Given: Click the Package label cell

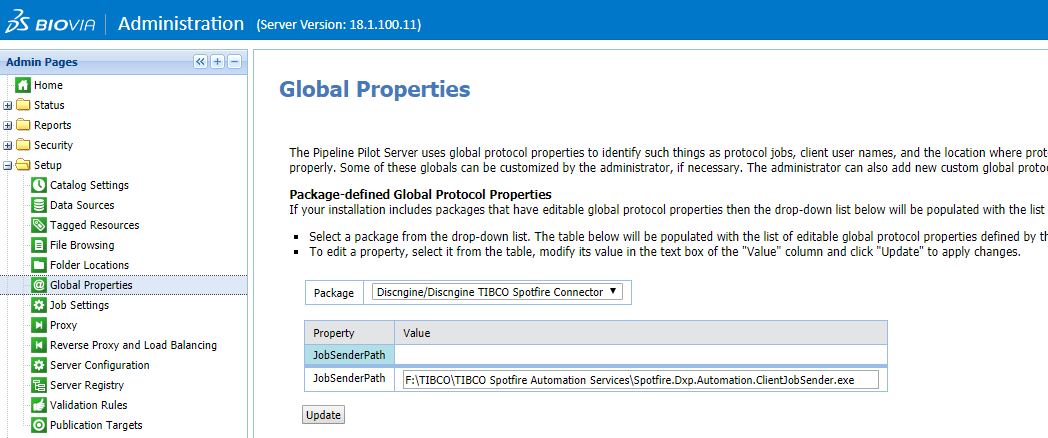Looking at the screenshot, I should point(334,292).
